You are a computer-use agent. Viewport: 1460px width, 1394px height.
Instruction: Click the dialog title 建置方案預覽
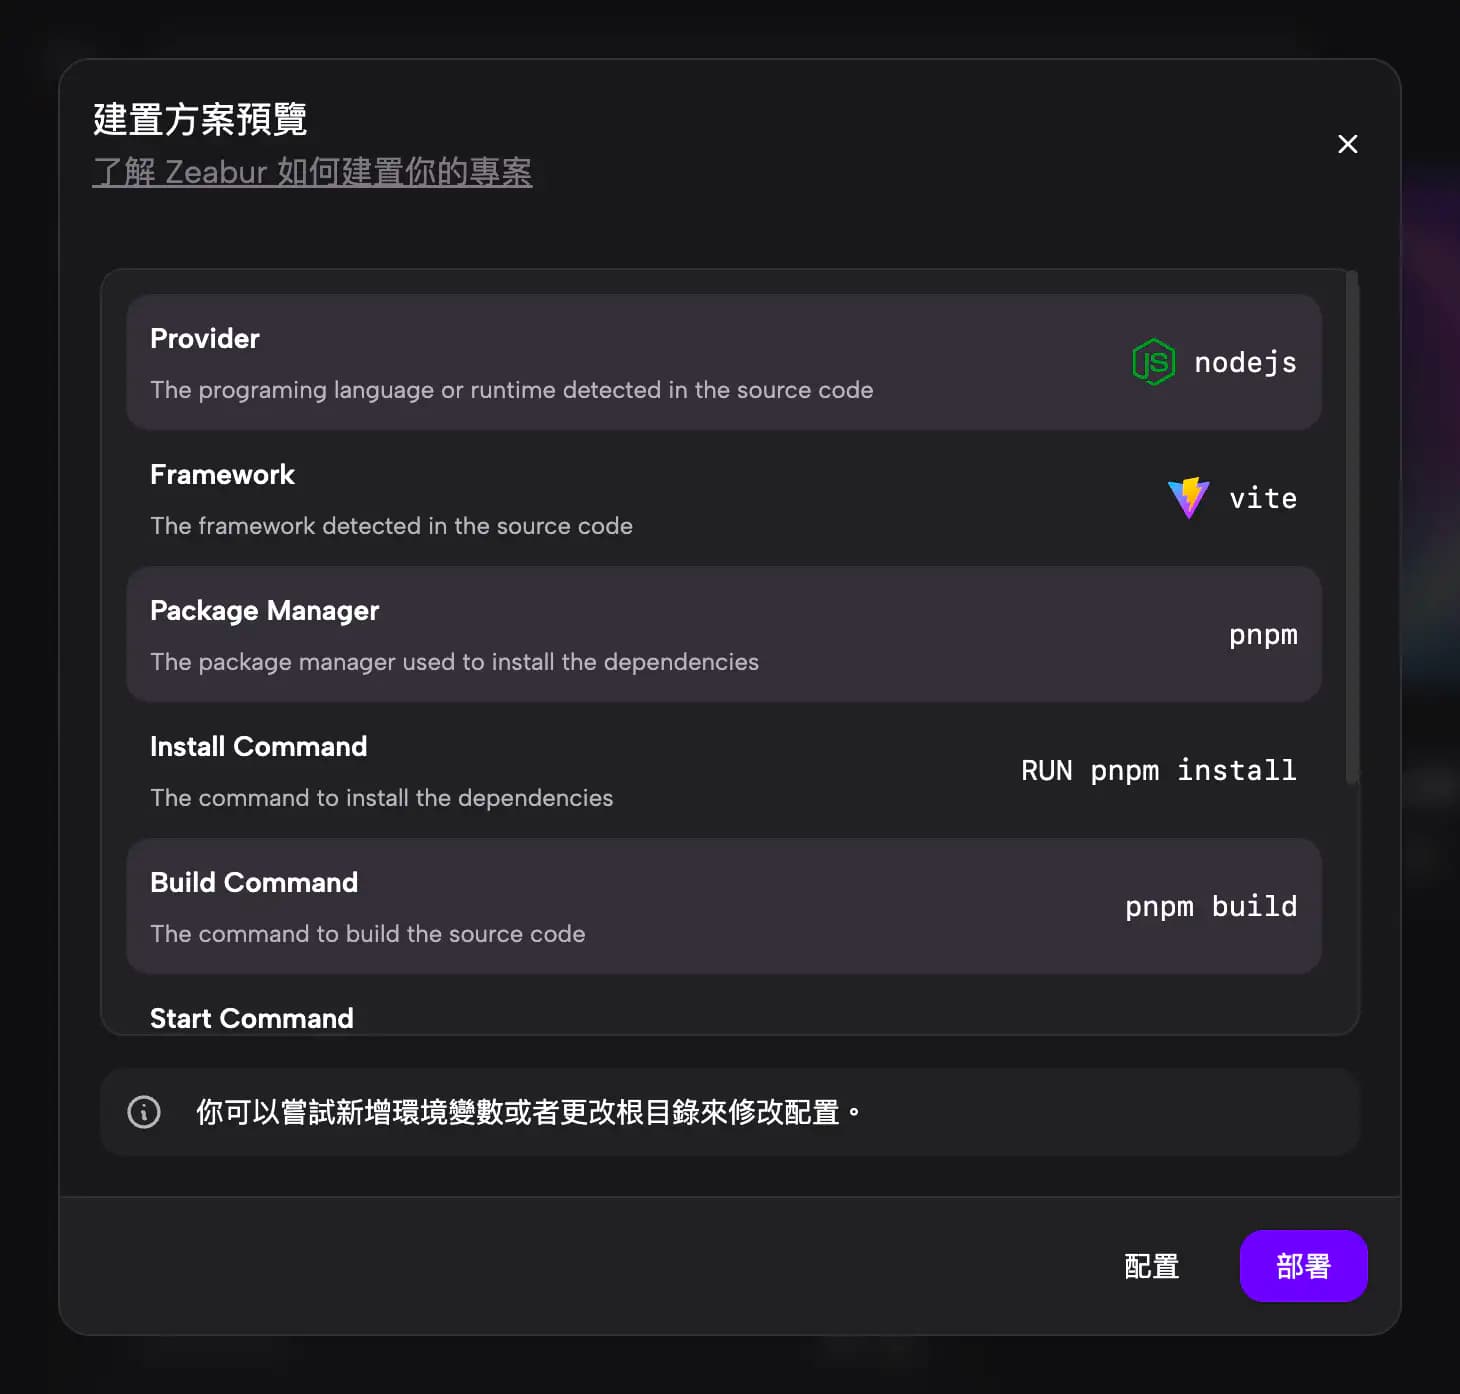pyautogui.click(x=200, y=118)
